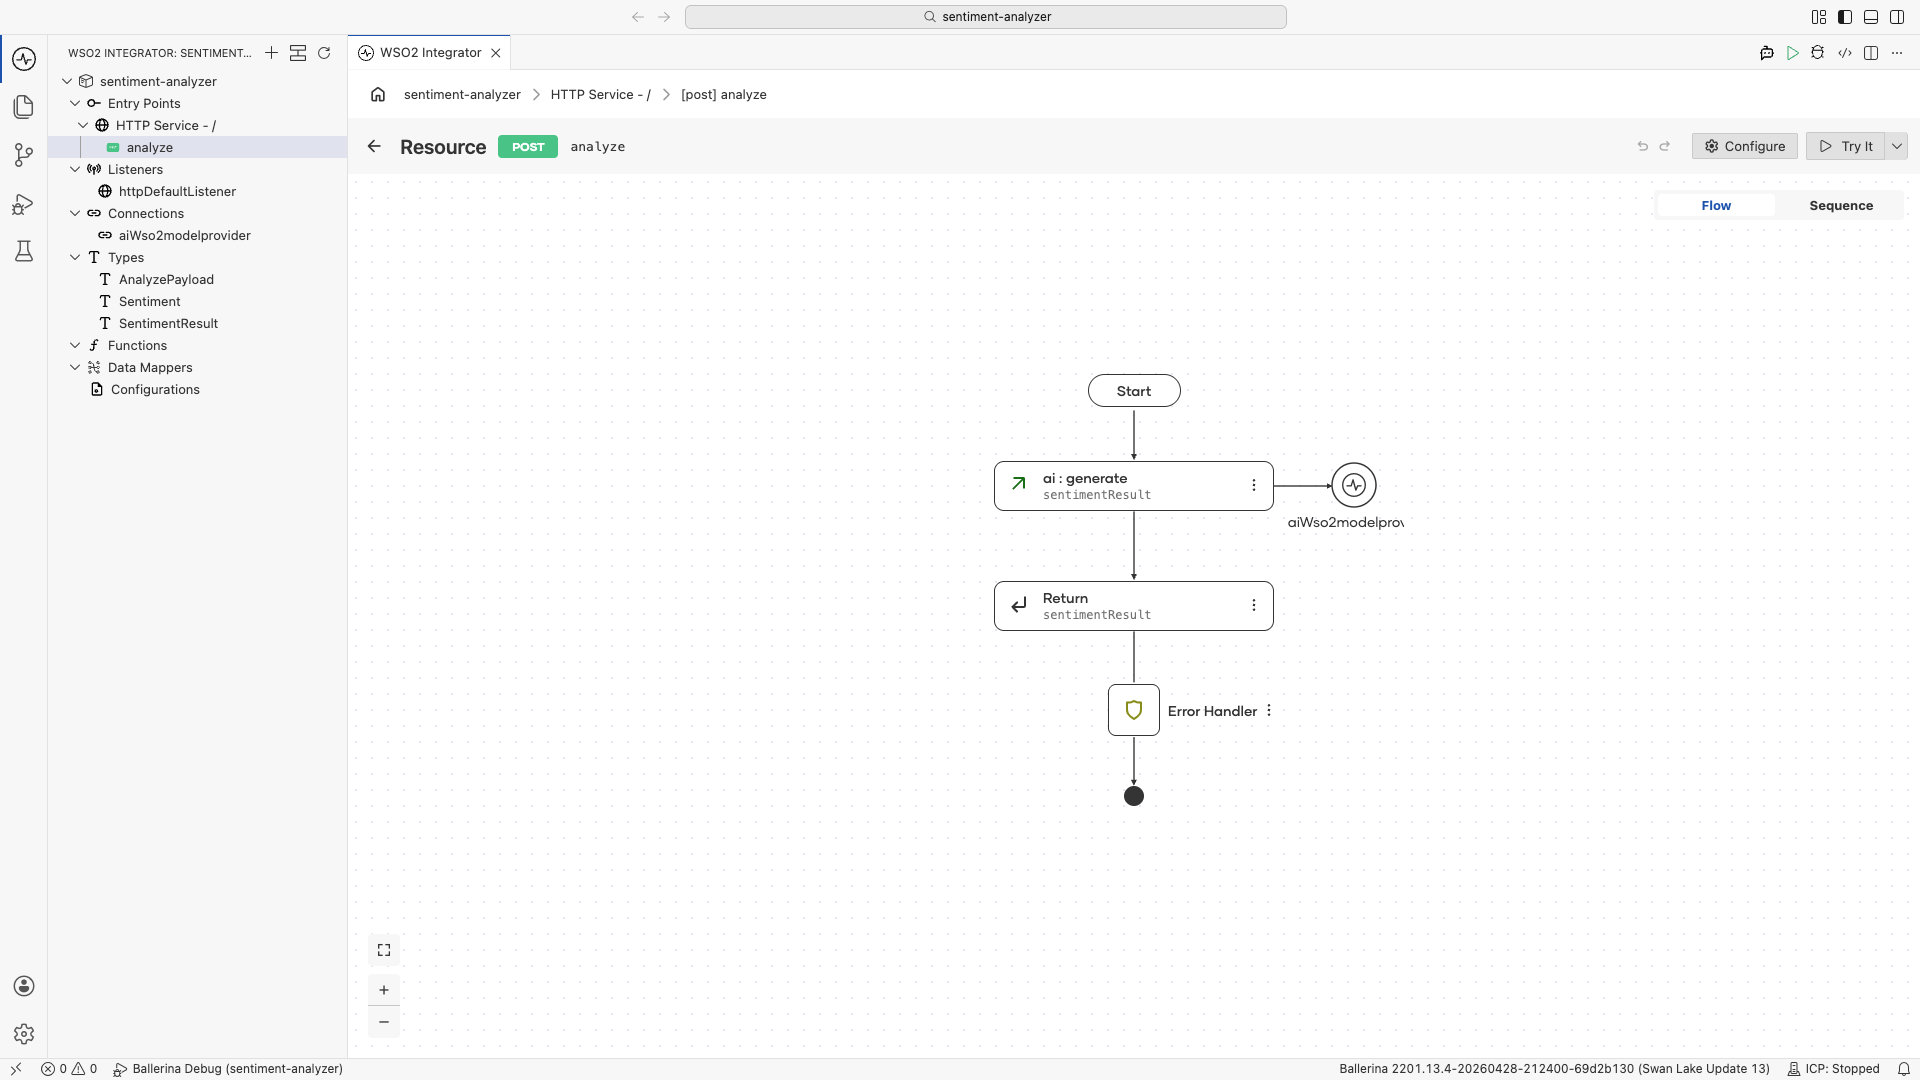
Task: Open Configurations in the project tree
Action: pos(198,389)
